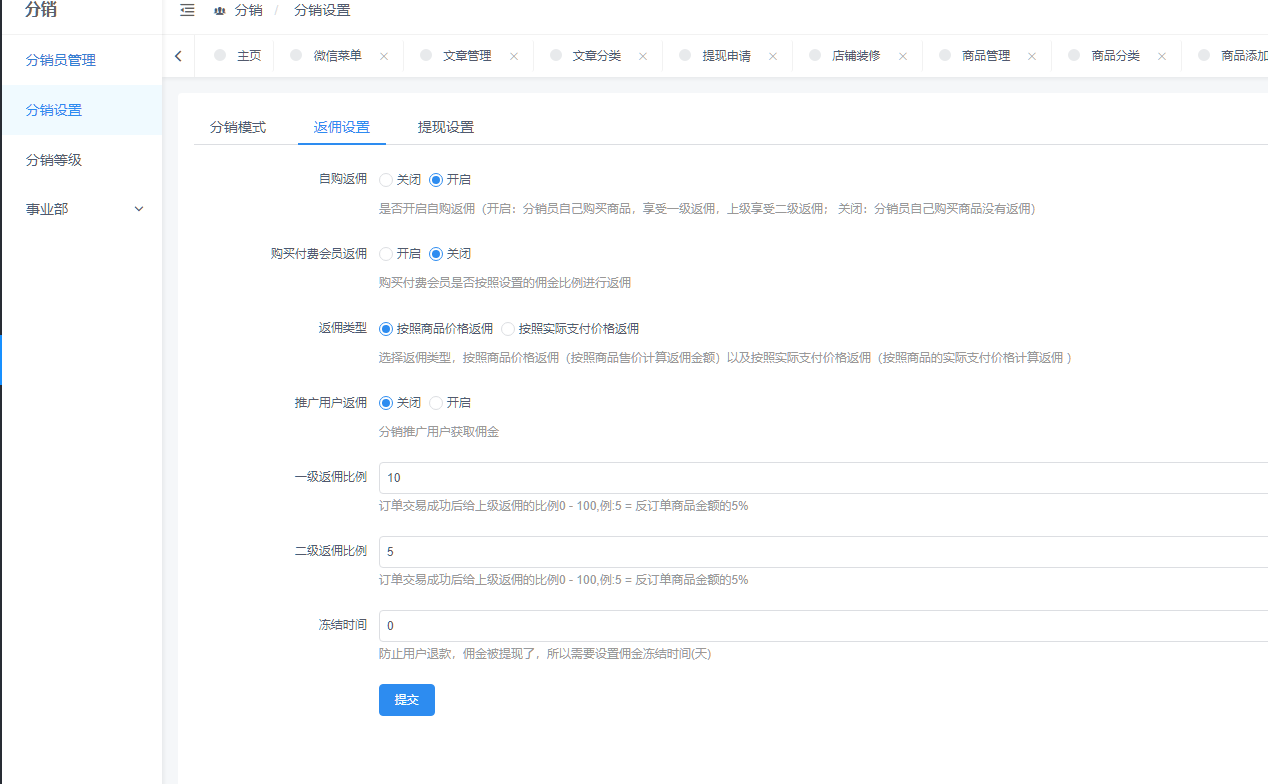This screenshot has height=784, width=1268.
Task: Set 自购返佣 to 关闭
Action: point(386,180)
